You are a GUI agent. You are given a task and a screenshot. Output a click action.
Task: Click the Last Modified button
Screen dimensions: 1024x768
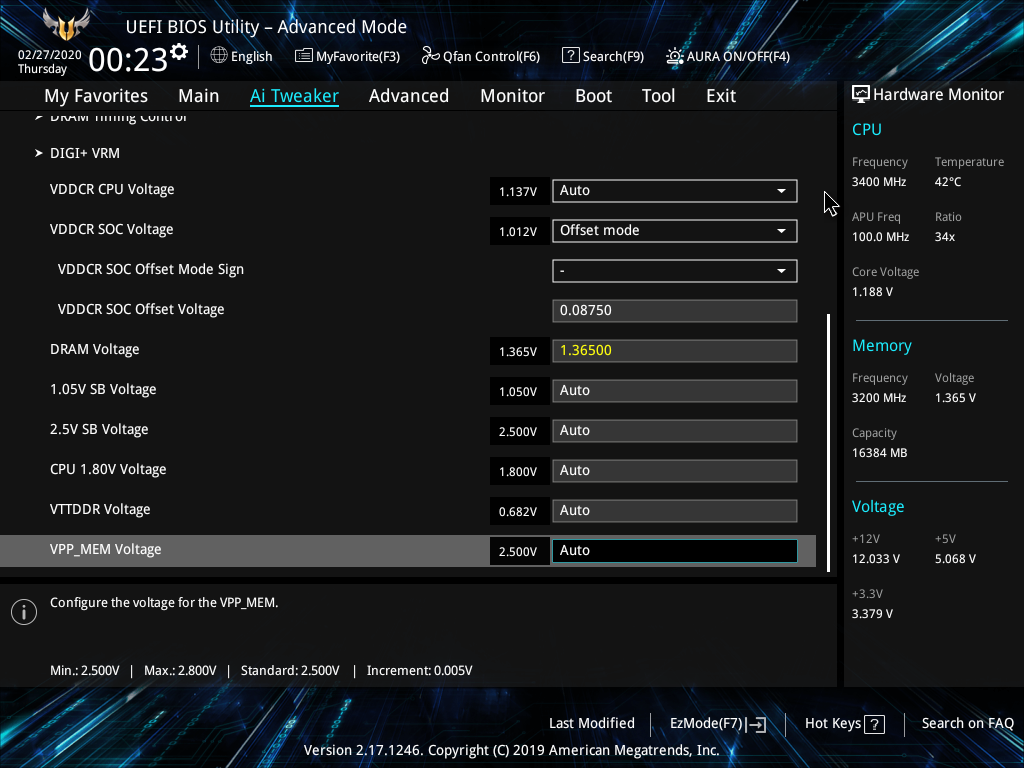pyautogui.click(x=592, y=724)
